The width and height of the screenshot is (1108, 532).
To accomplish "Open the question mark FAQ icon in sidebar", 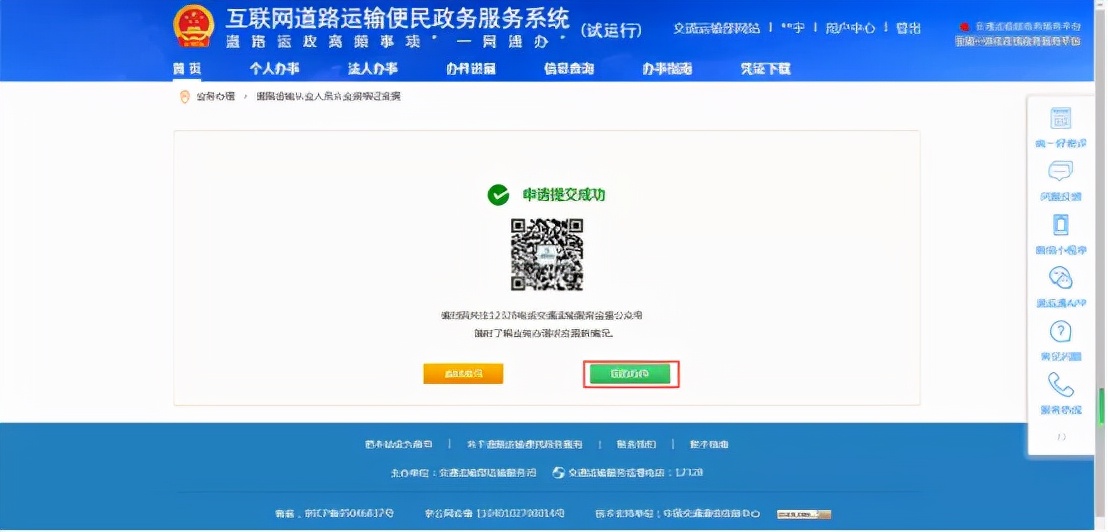I will 1061,331.
